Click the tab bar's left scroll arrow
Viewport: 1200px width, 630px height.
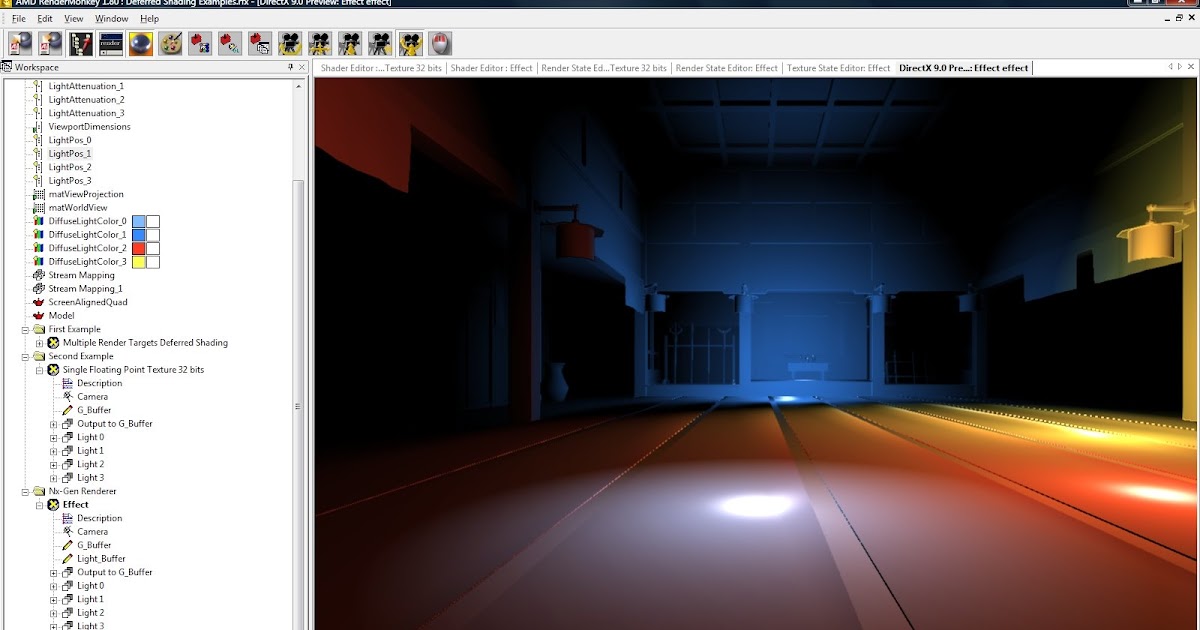(x=1170, y=67)
